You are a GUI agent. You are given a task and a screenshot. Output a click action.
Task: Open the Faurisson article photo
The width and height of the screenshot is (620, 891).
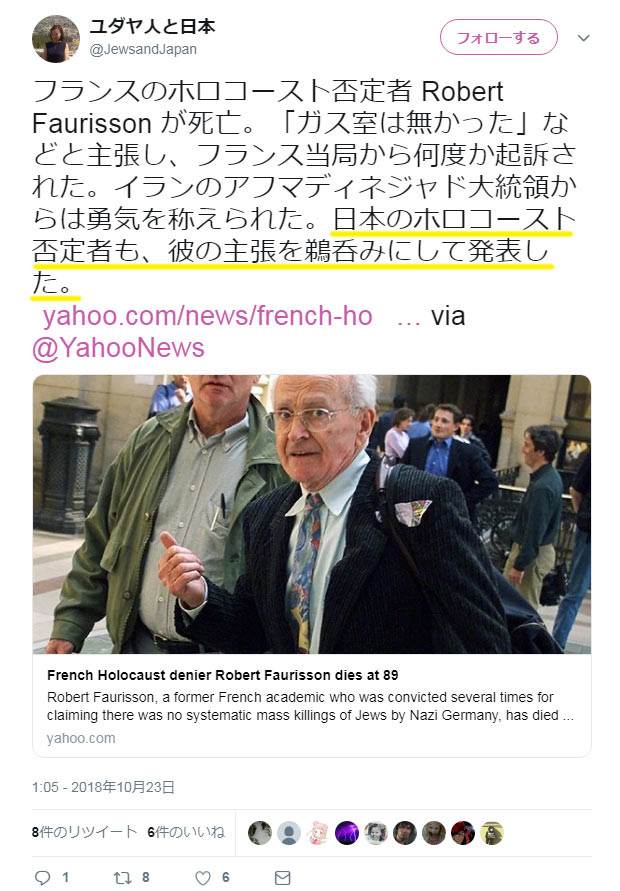pos(311,514)
